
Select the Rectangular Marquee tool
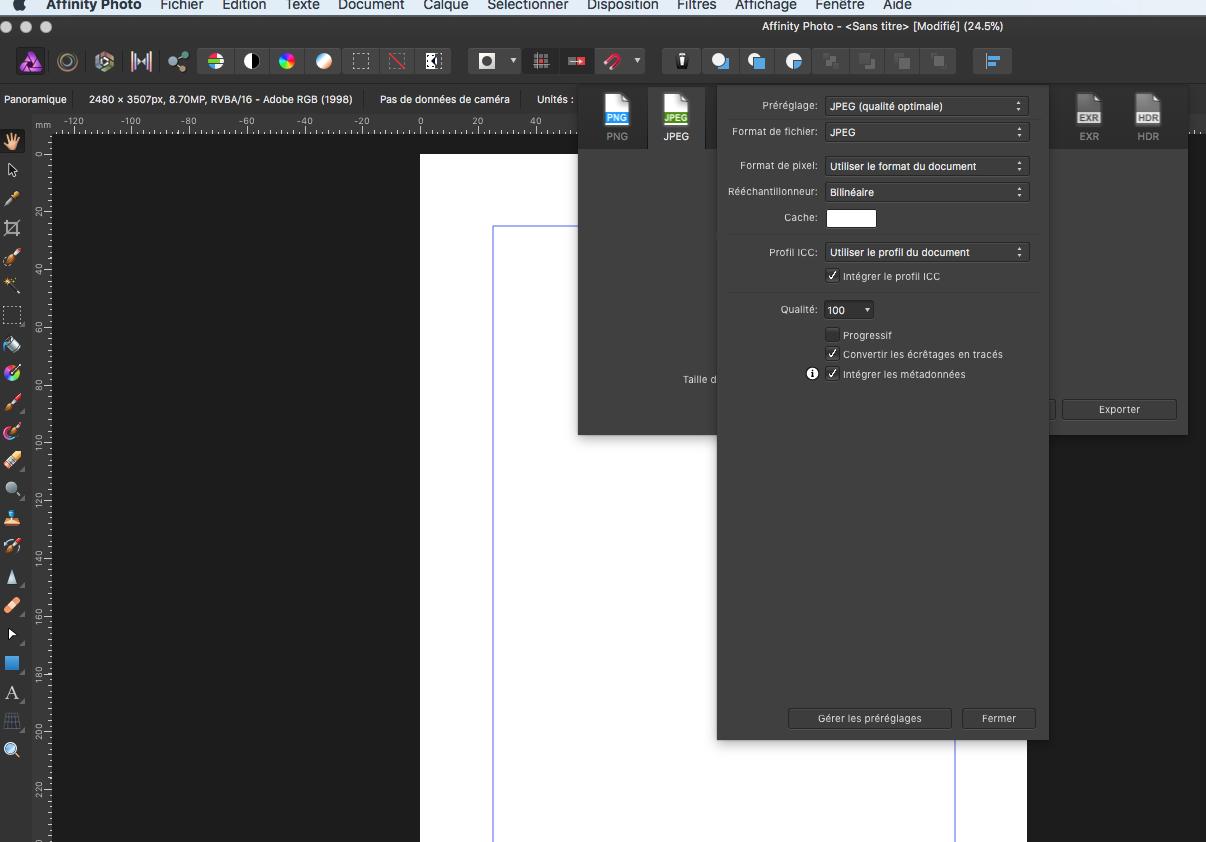(x=12, y=315)
